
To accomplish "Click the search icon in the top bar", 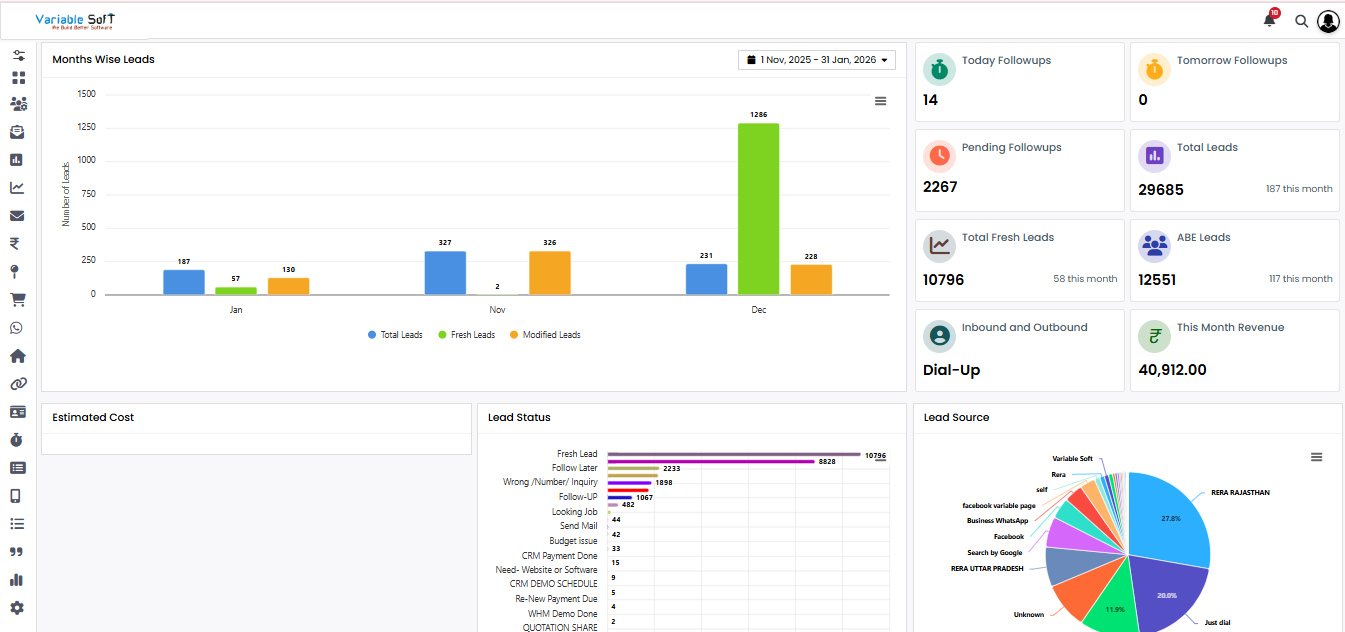I will pos(1300,20).
